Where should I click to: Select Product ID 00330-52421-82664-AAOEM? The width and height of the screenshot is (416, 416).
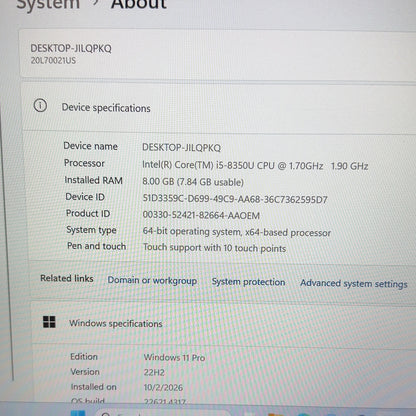(201, 215)
